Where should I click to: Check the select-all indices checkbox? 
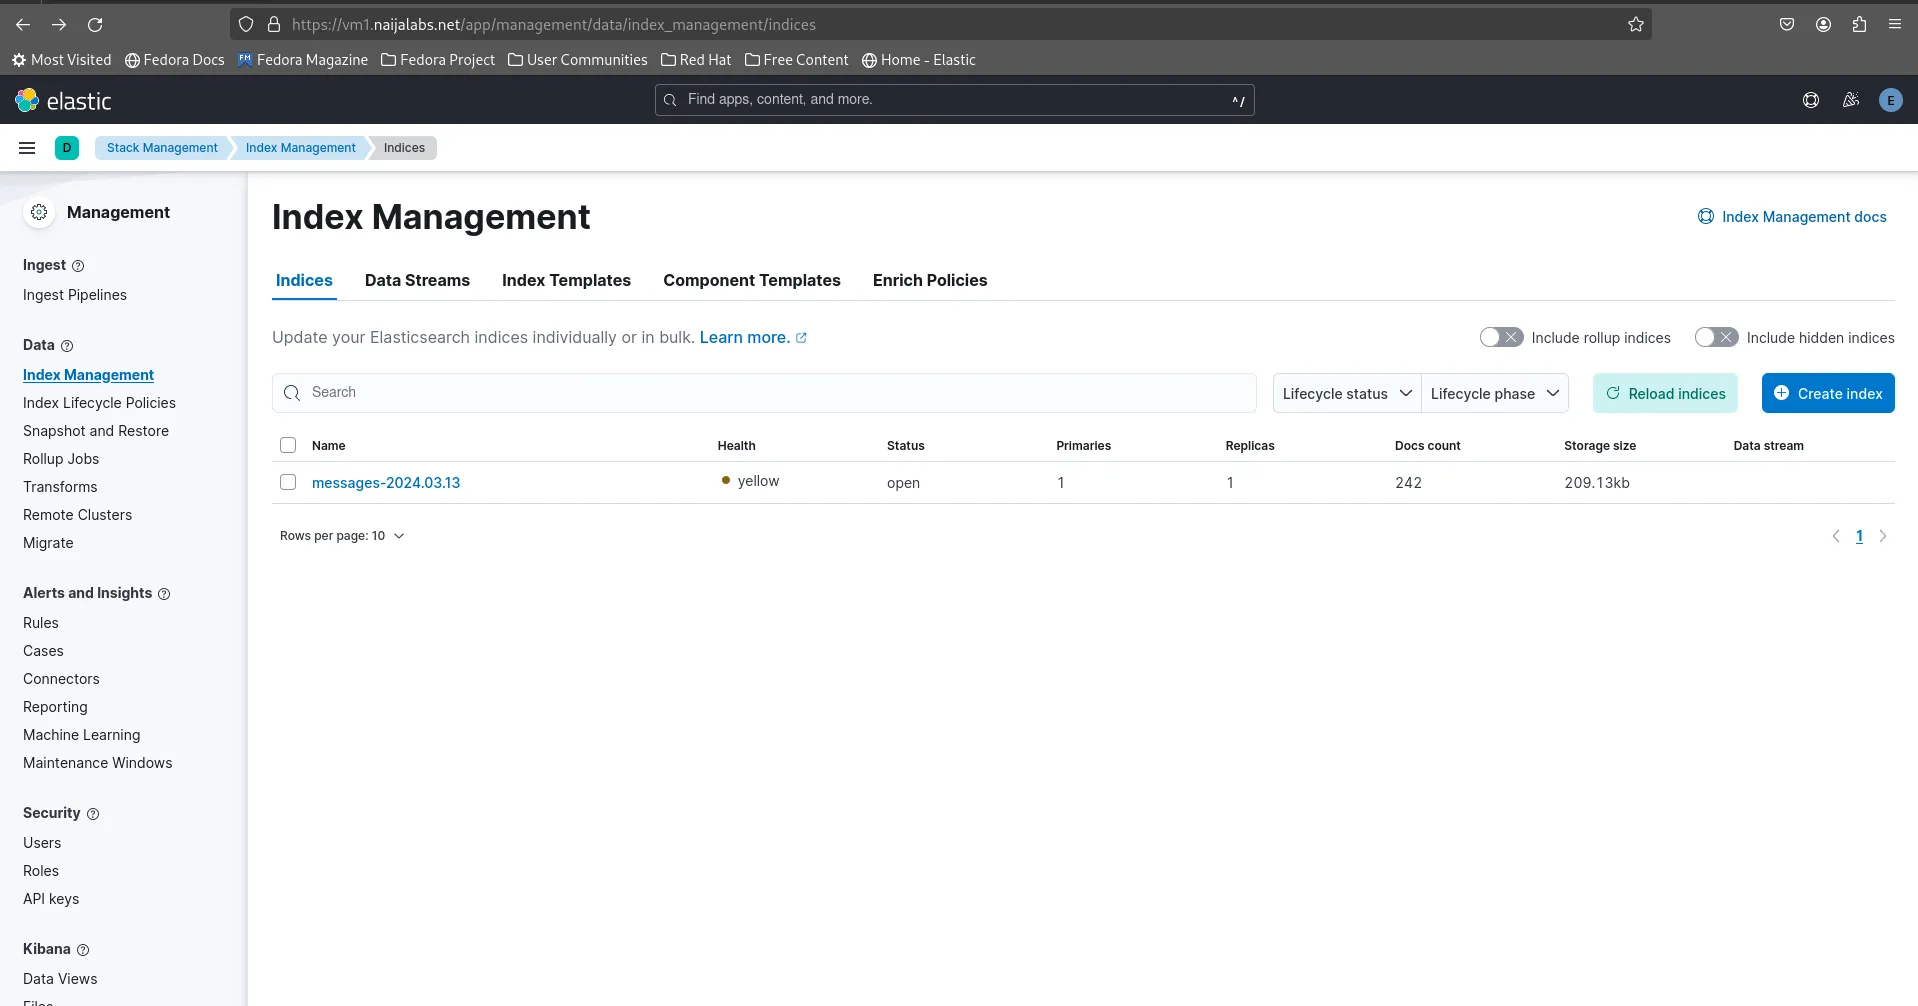288,445
